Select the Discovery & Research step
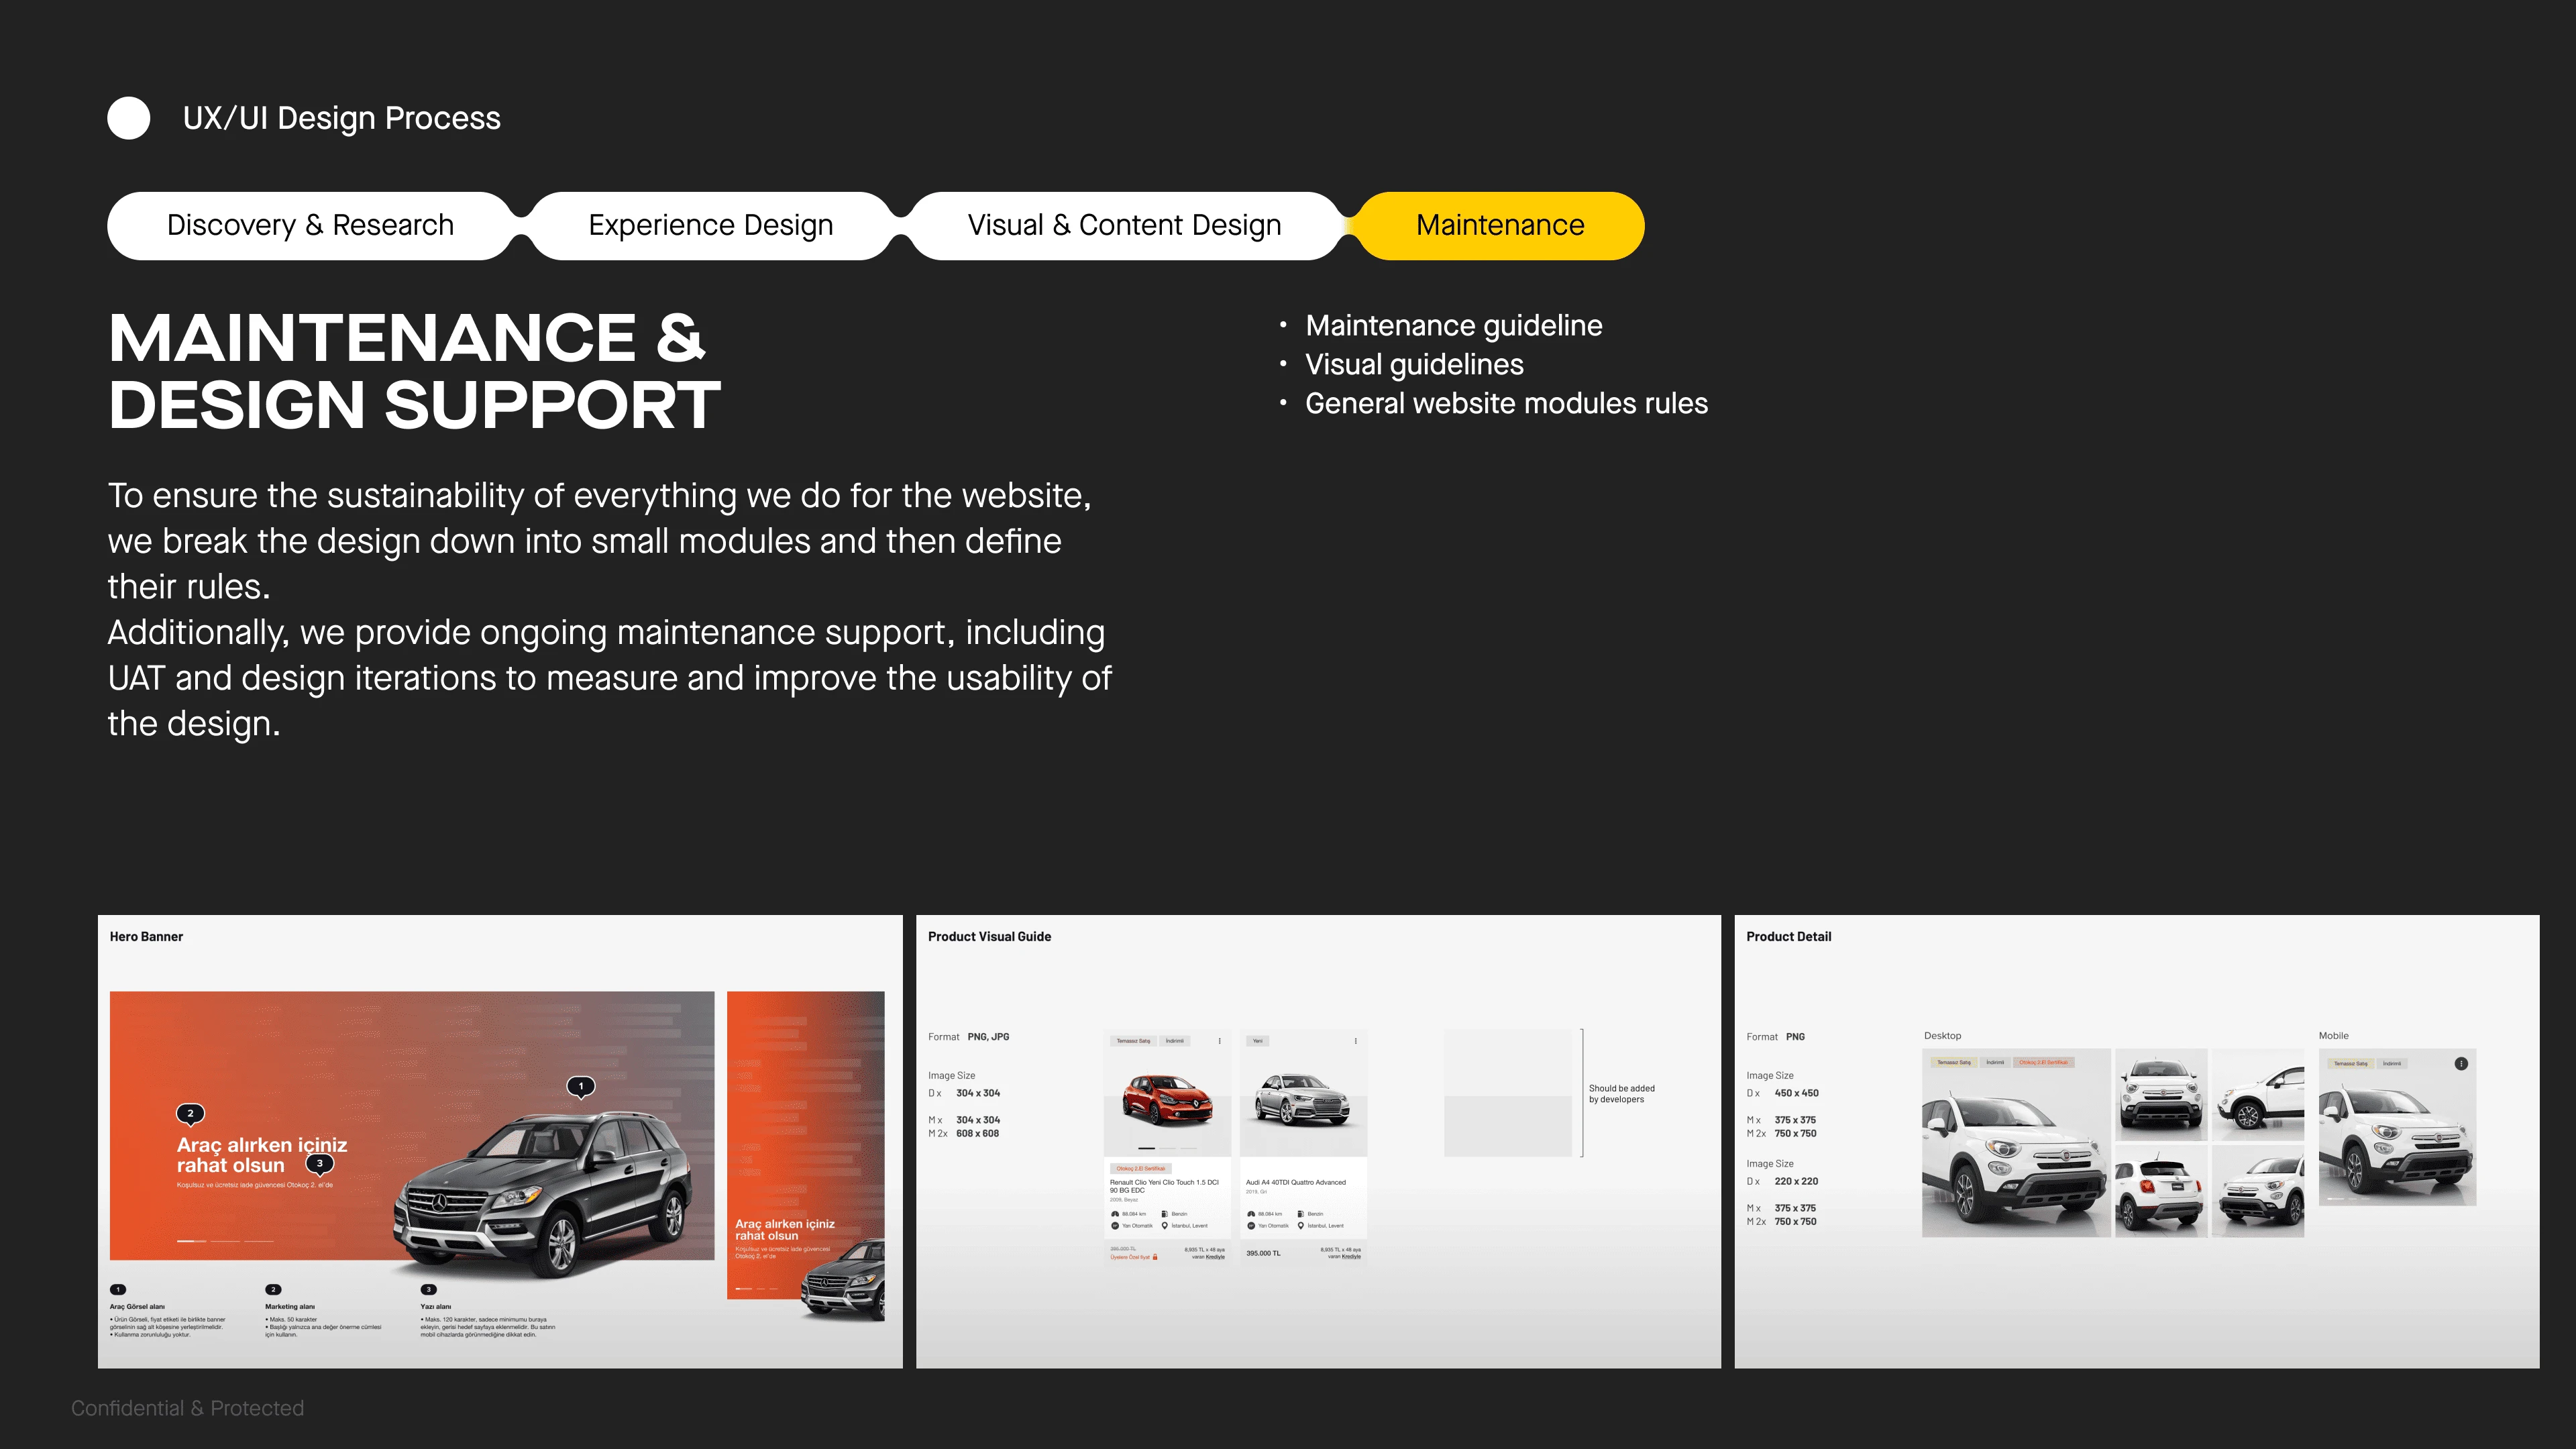 tap(310, 226)
